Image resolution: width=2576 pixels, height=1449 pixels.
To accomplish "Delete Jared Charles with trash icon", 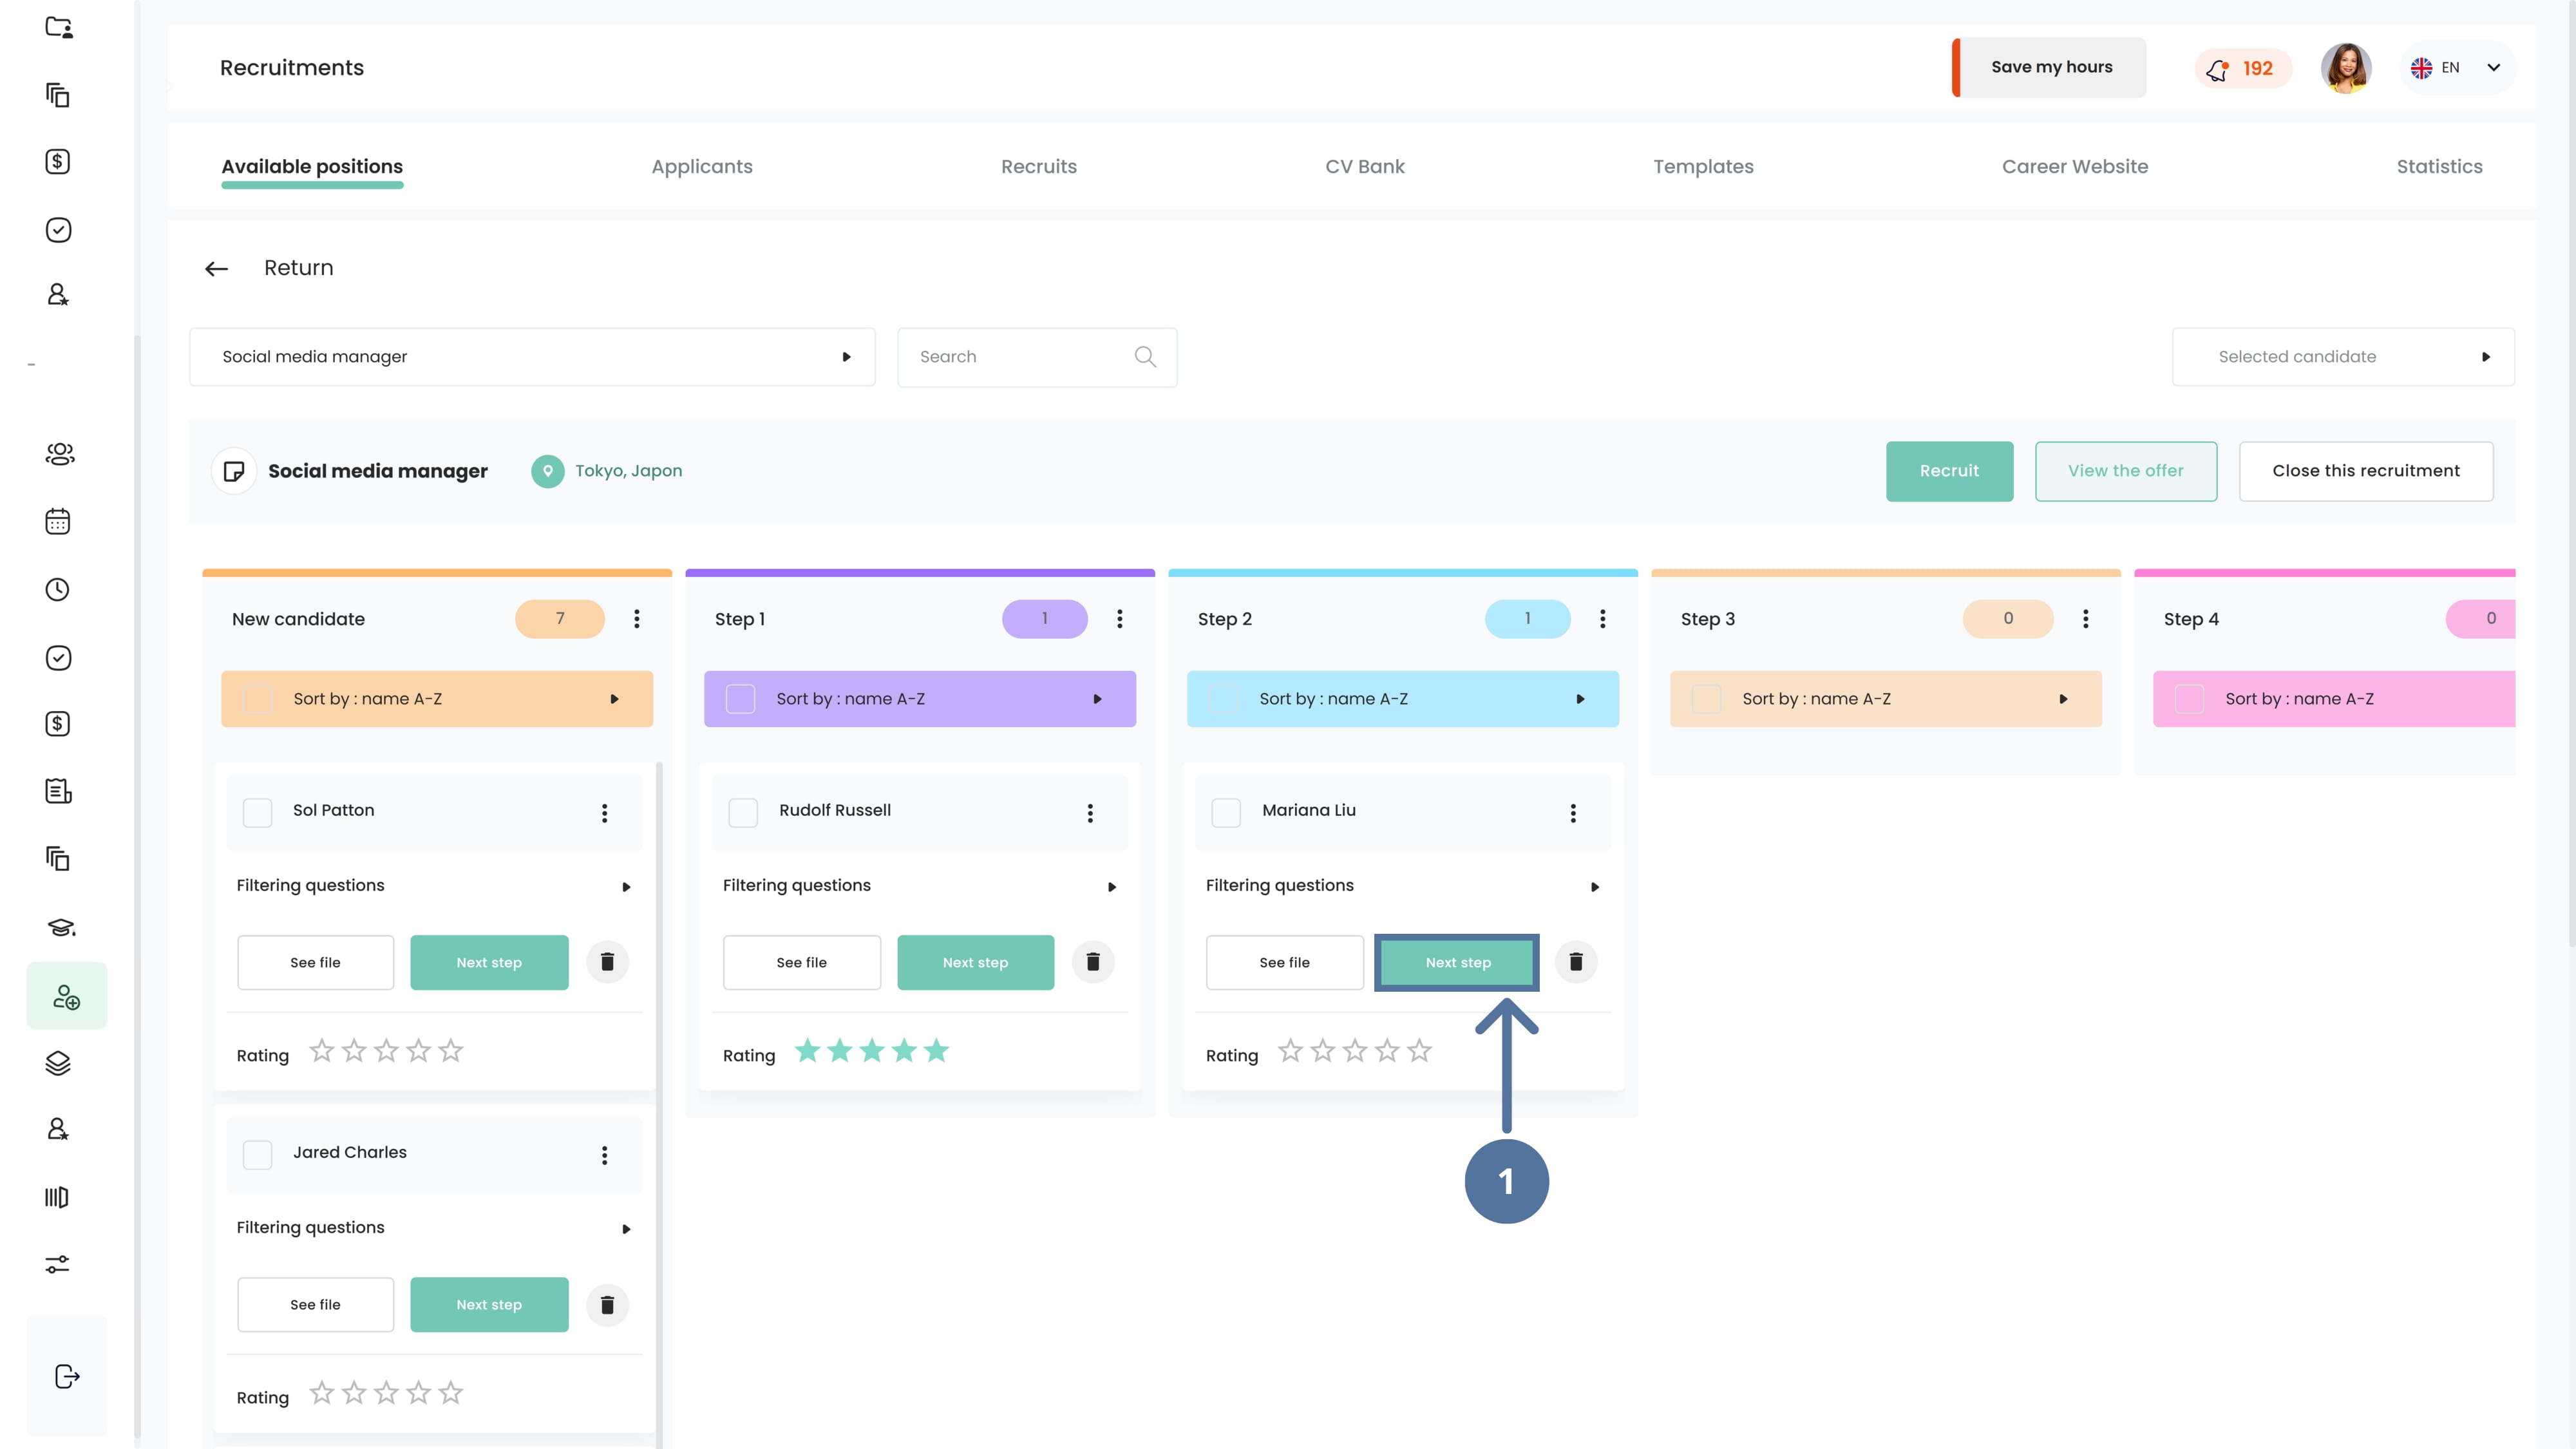I will coord(607,1304).
